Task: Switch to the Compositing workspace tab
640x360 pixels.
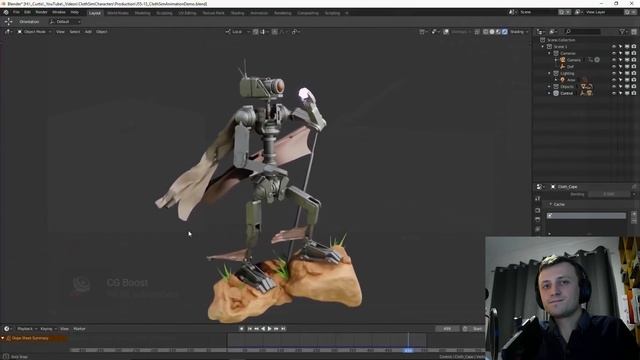Action: (x=308, y=13)
